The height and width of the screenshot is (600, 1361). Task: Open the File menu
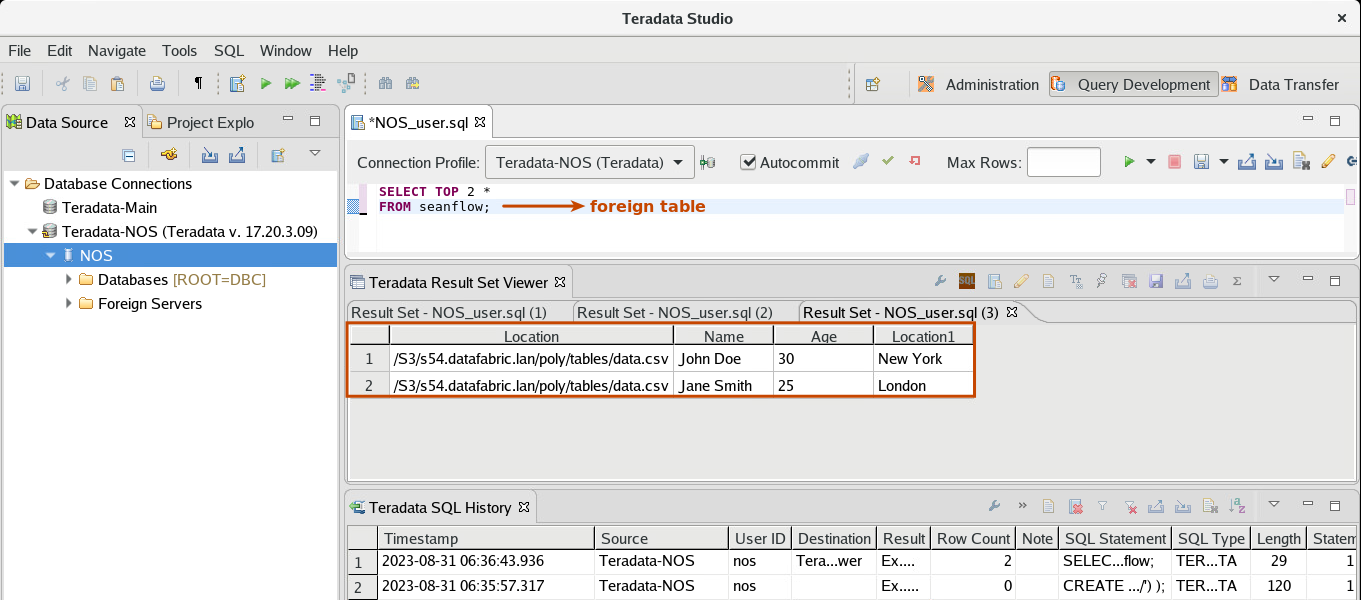19,50
